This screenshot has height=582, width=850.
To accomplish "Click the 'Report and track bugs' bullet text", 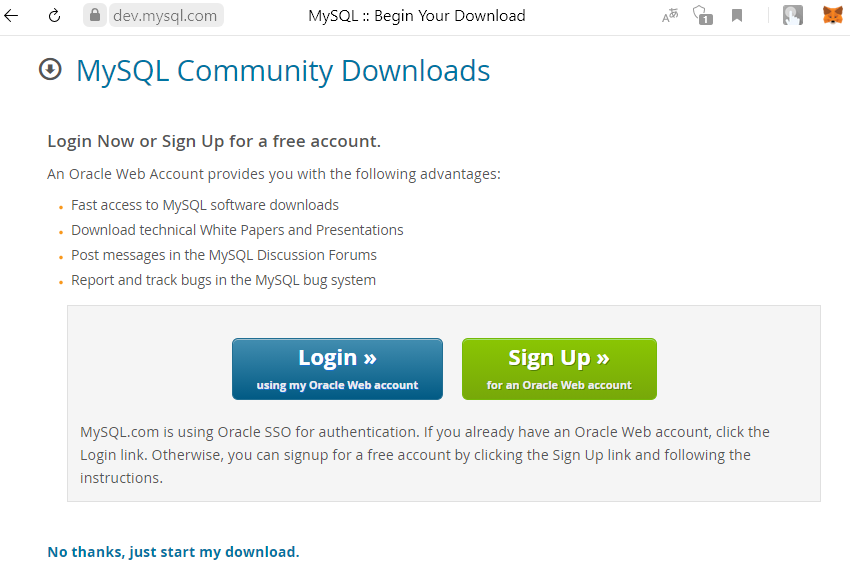I will (x=223, y=280).
